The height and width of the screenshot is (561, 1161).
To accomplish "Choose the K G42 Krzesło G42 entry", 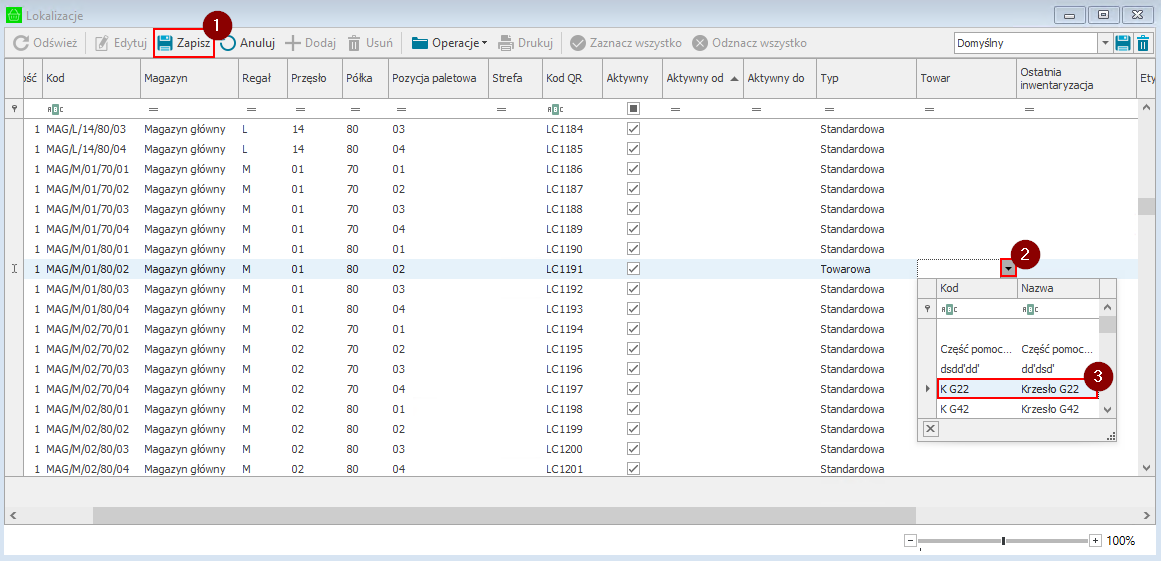I will [x=1015, y=408].
